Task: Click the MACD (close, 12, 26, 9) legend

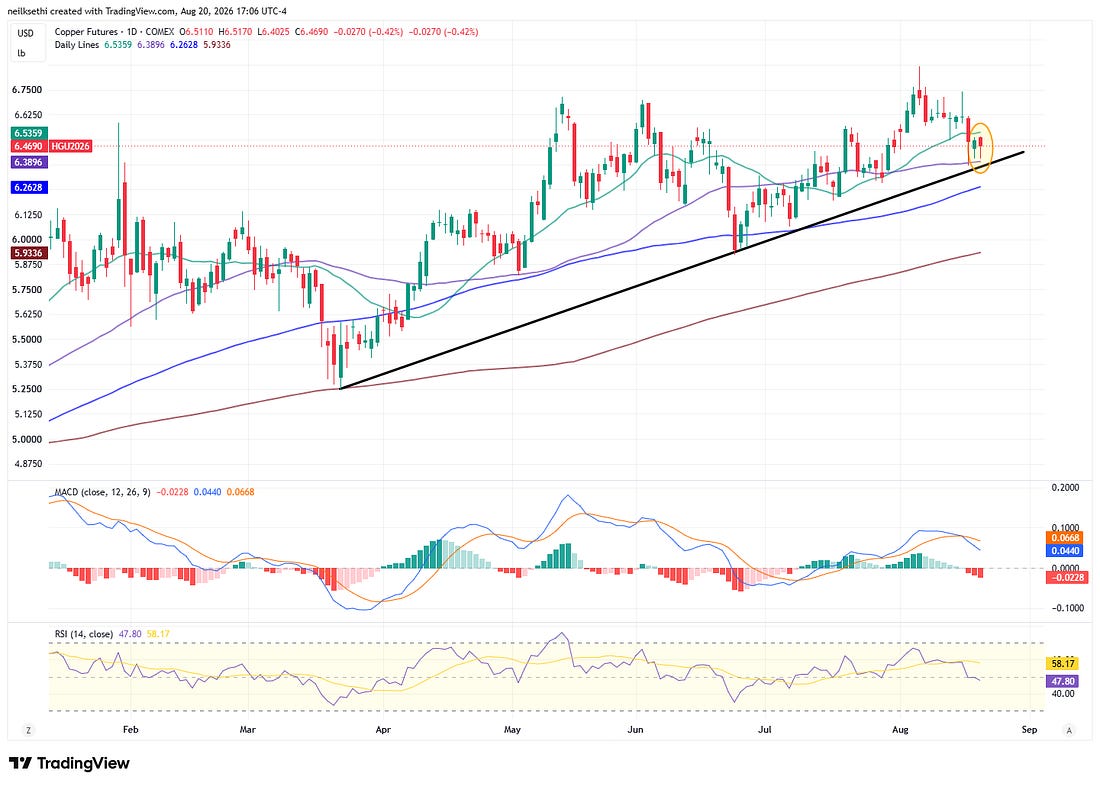Action: tap(102, 492)
